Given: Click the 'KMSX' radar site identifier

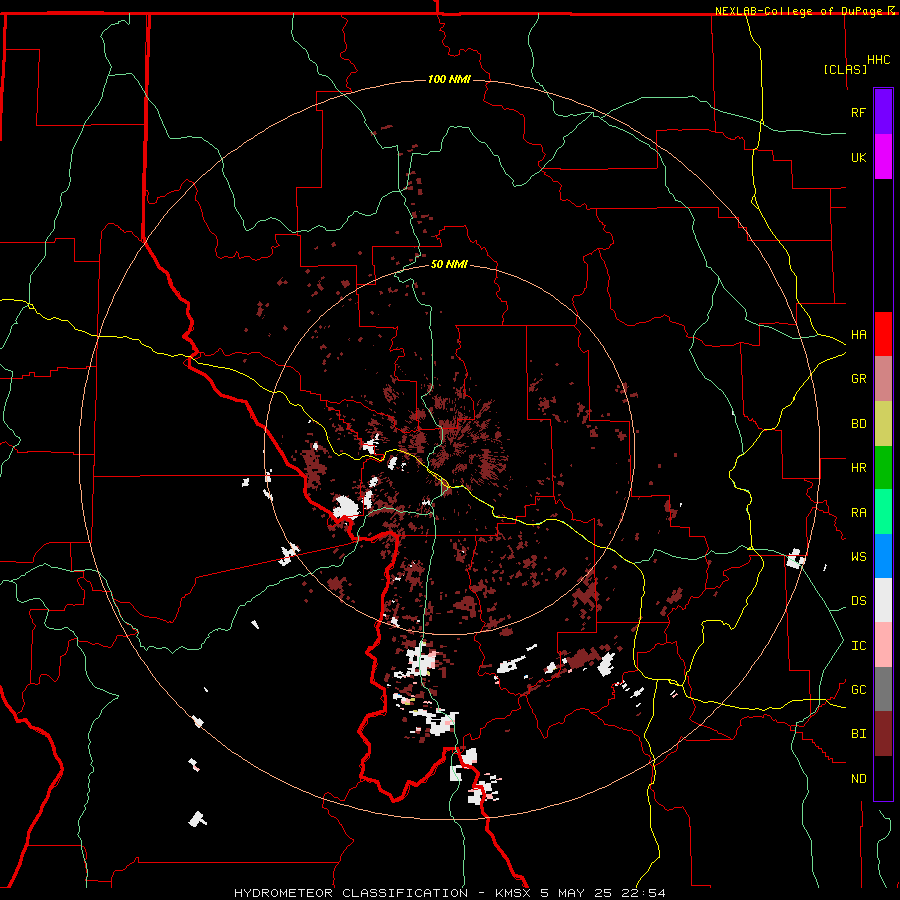Looking at the screenshot, I should 514,893.
